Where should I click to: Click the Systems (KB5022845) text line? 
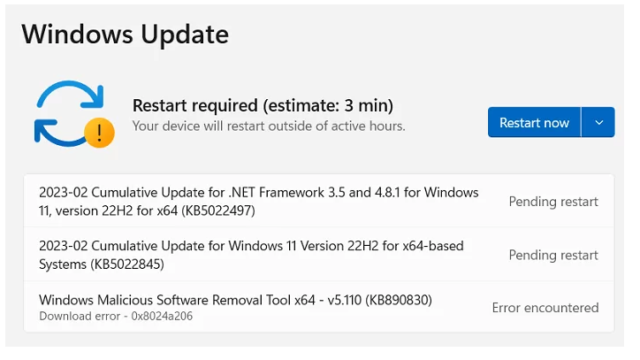pyautogui.click(x=102, y=264)
